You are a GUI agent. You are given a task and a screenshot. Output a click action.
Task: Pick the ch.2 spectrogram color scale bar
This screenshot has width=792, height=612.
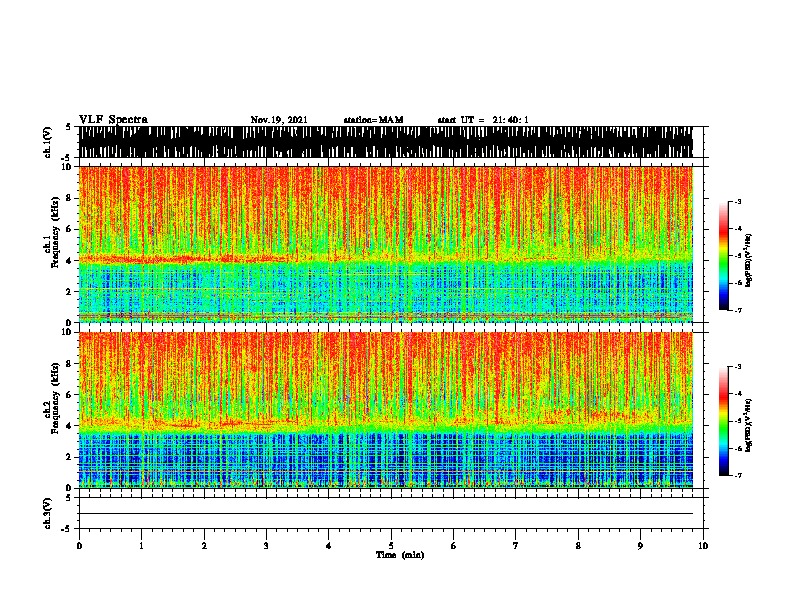pyautogui.click(x=724, y=421)
